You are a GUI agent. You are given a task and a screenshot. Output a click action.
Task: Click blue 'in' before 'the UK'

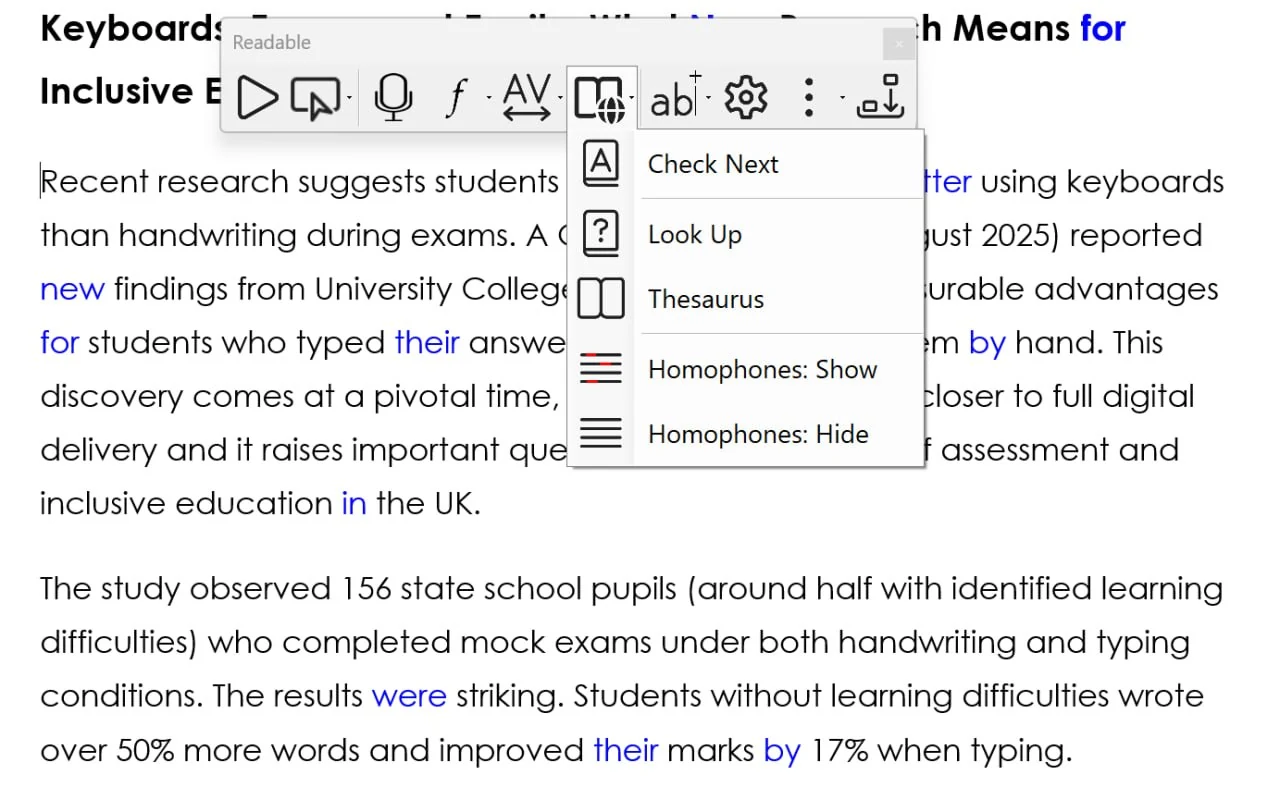(x=354, y=503)
